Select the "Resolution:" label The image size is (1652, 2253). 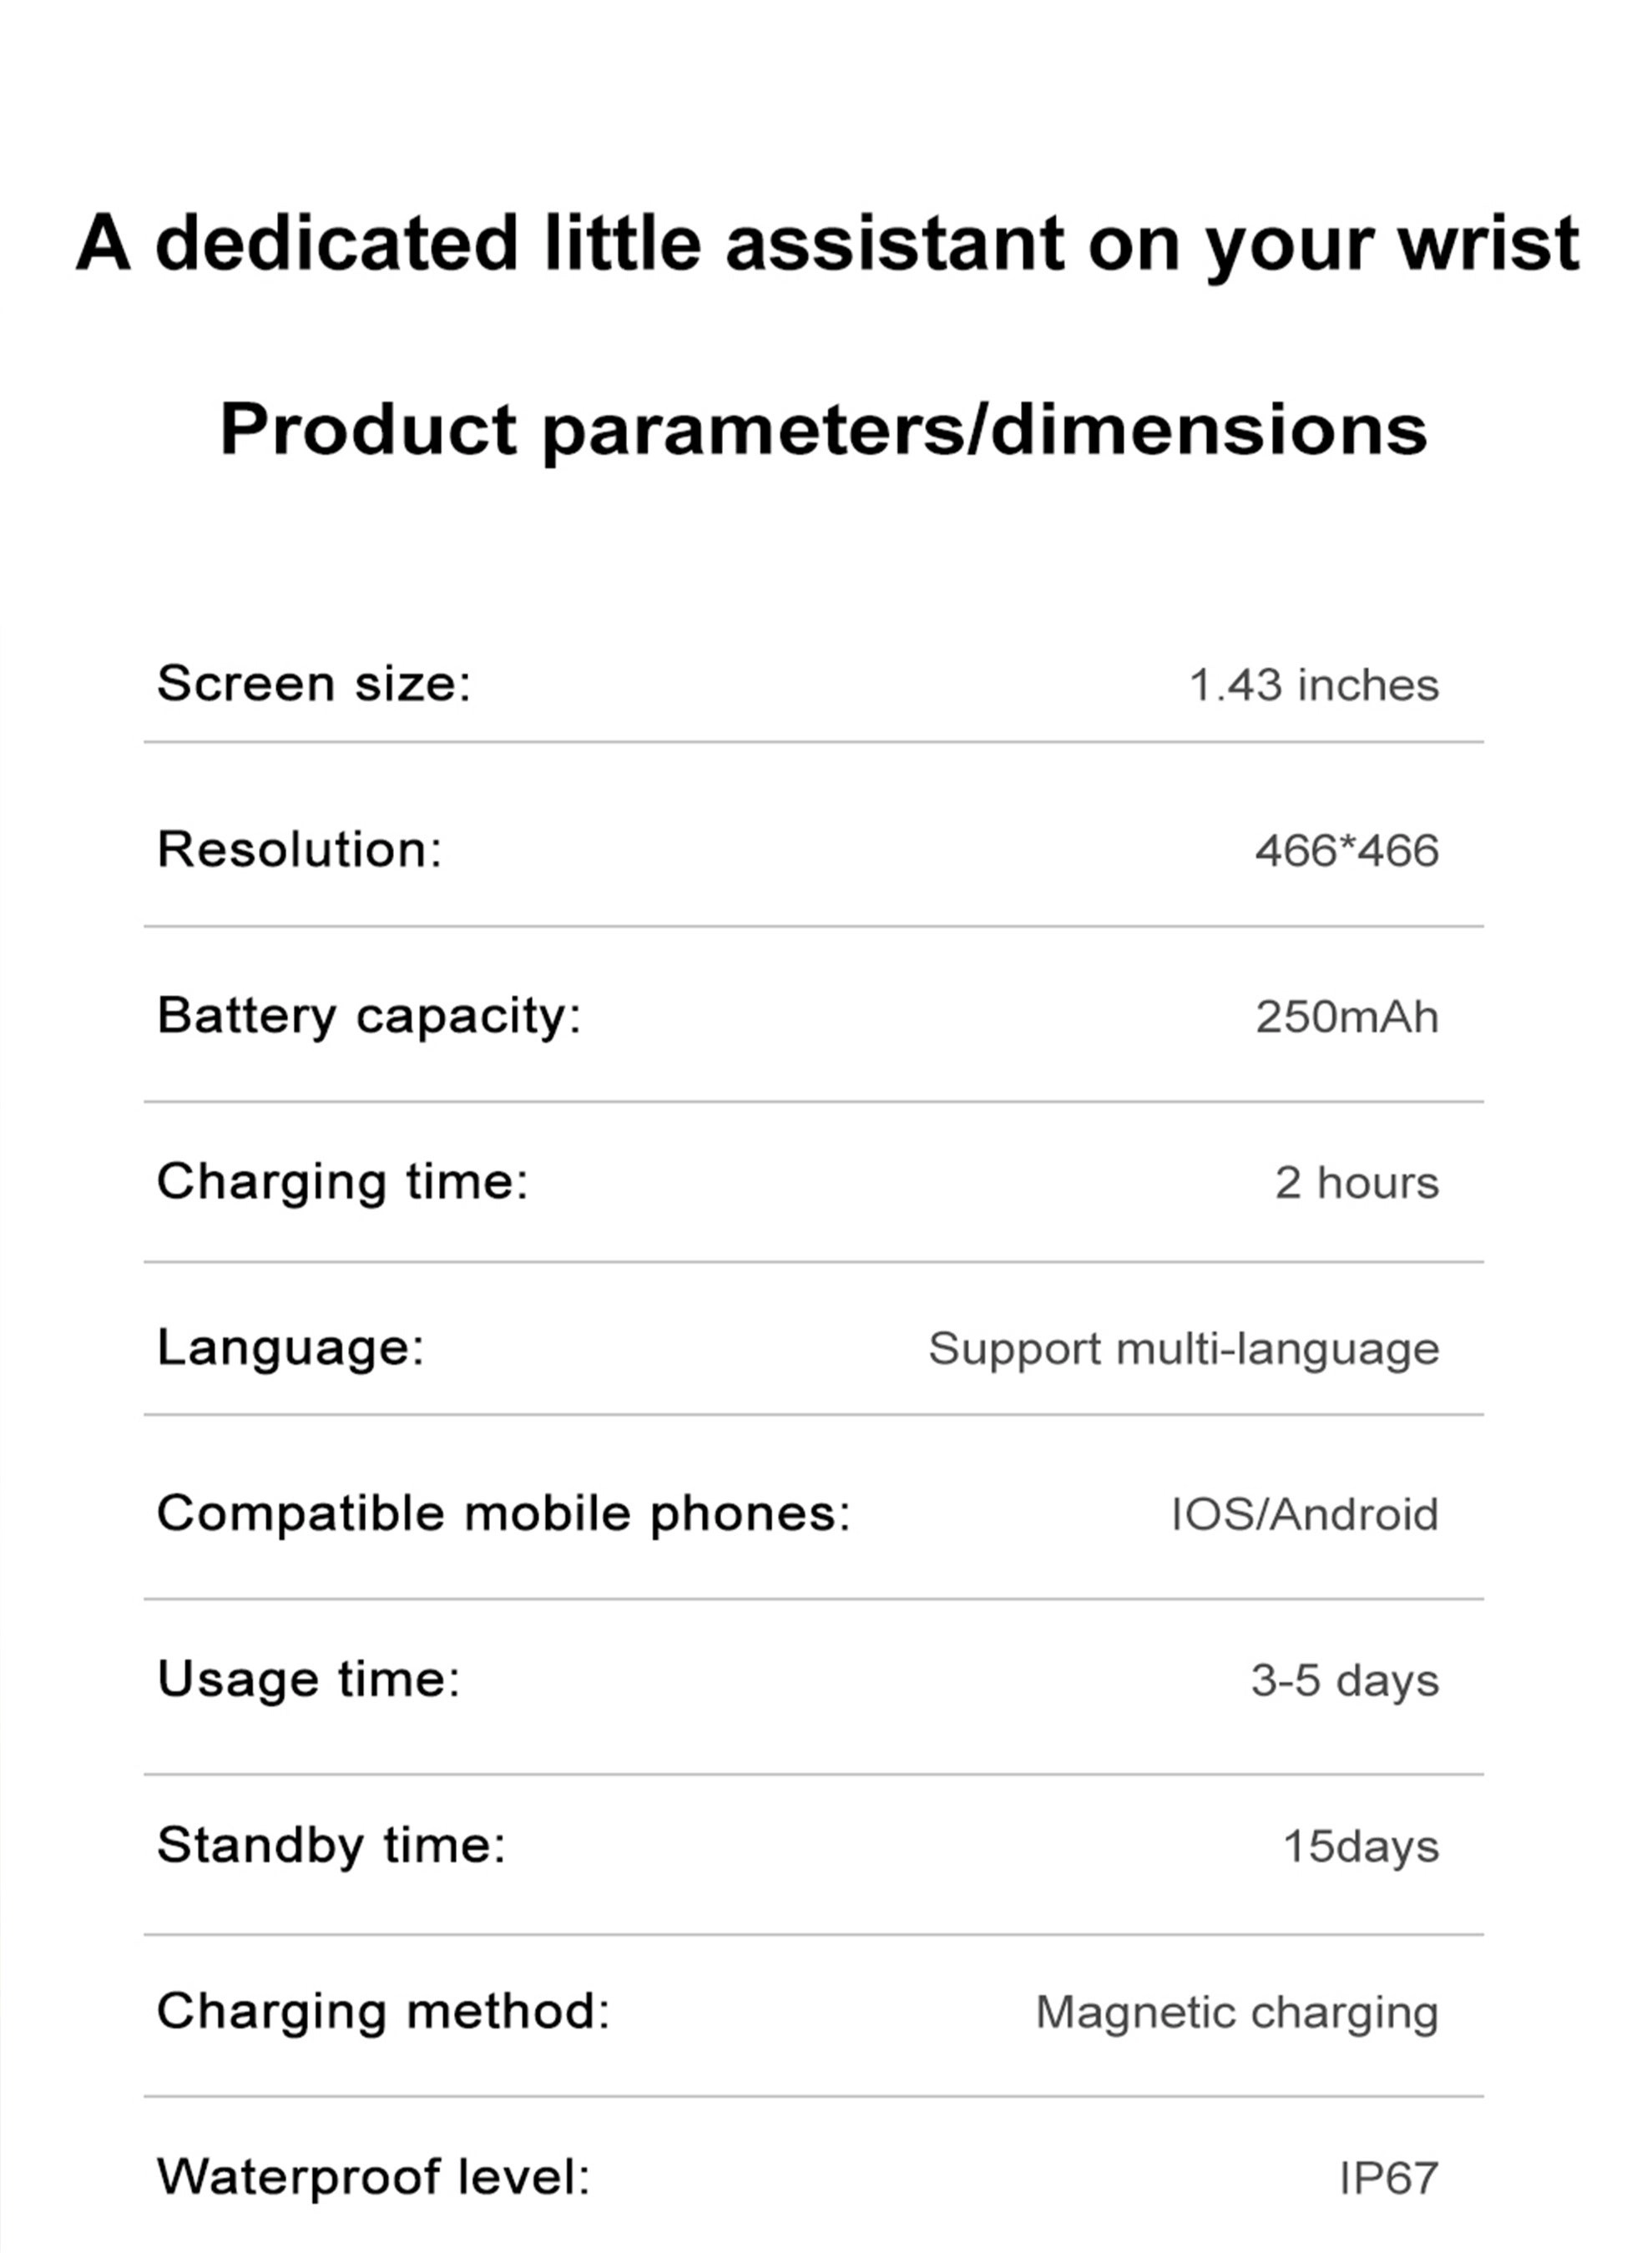click(299, 850)
